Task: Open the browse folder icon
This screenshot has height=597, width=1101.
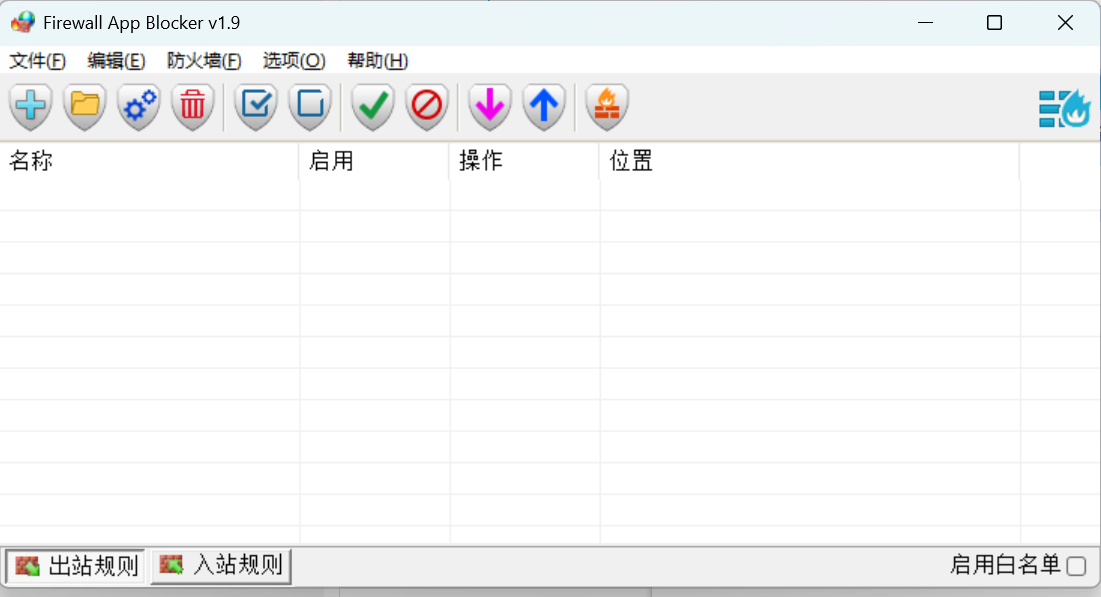Action: pyautogui.click(x=84, y=106)
